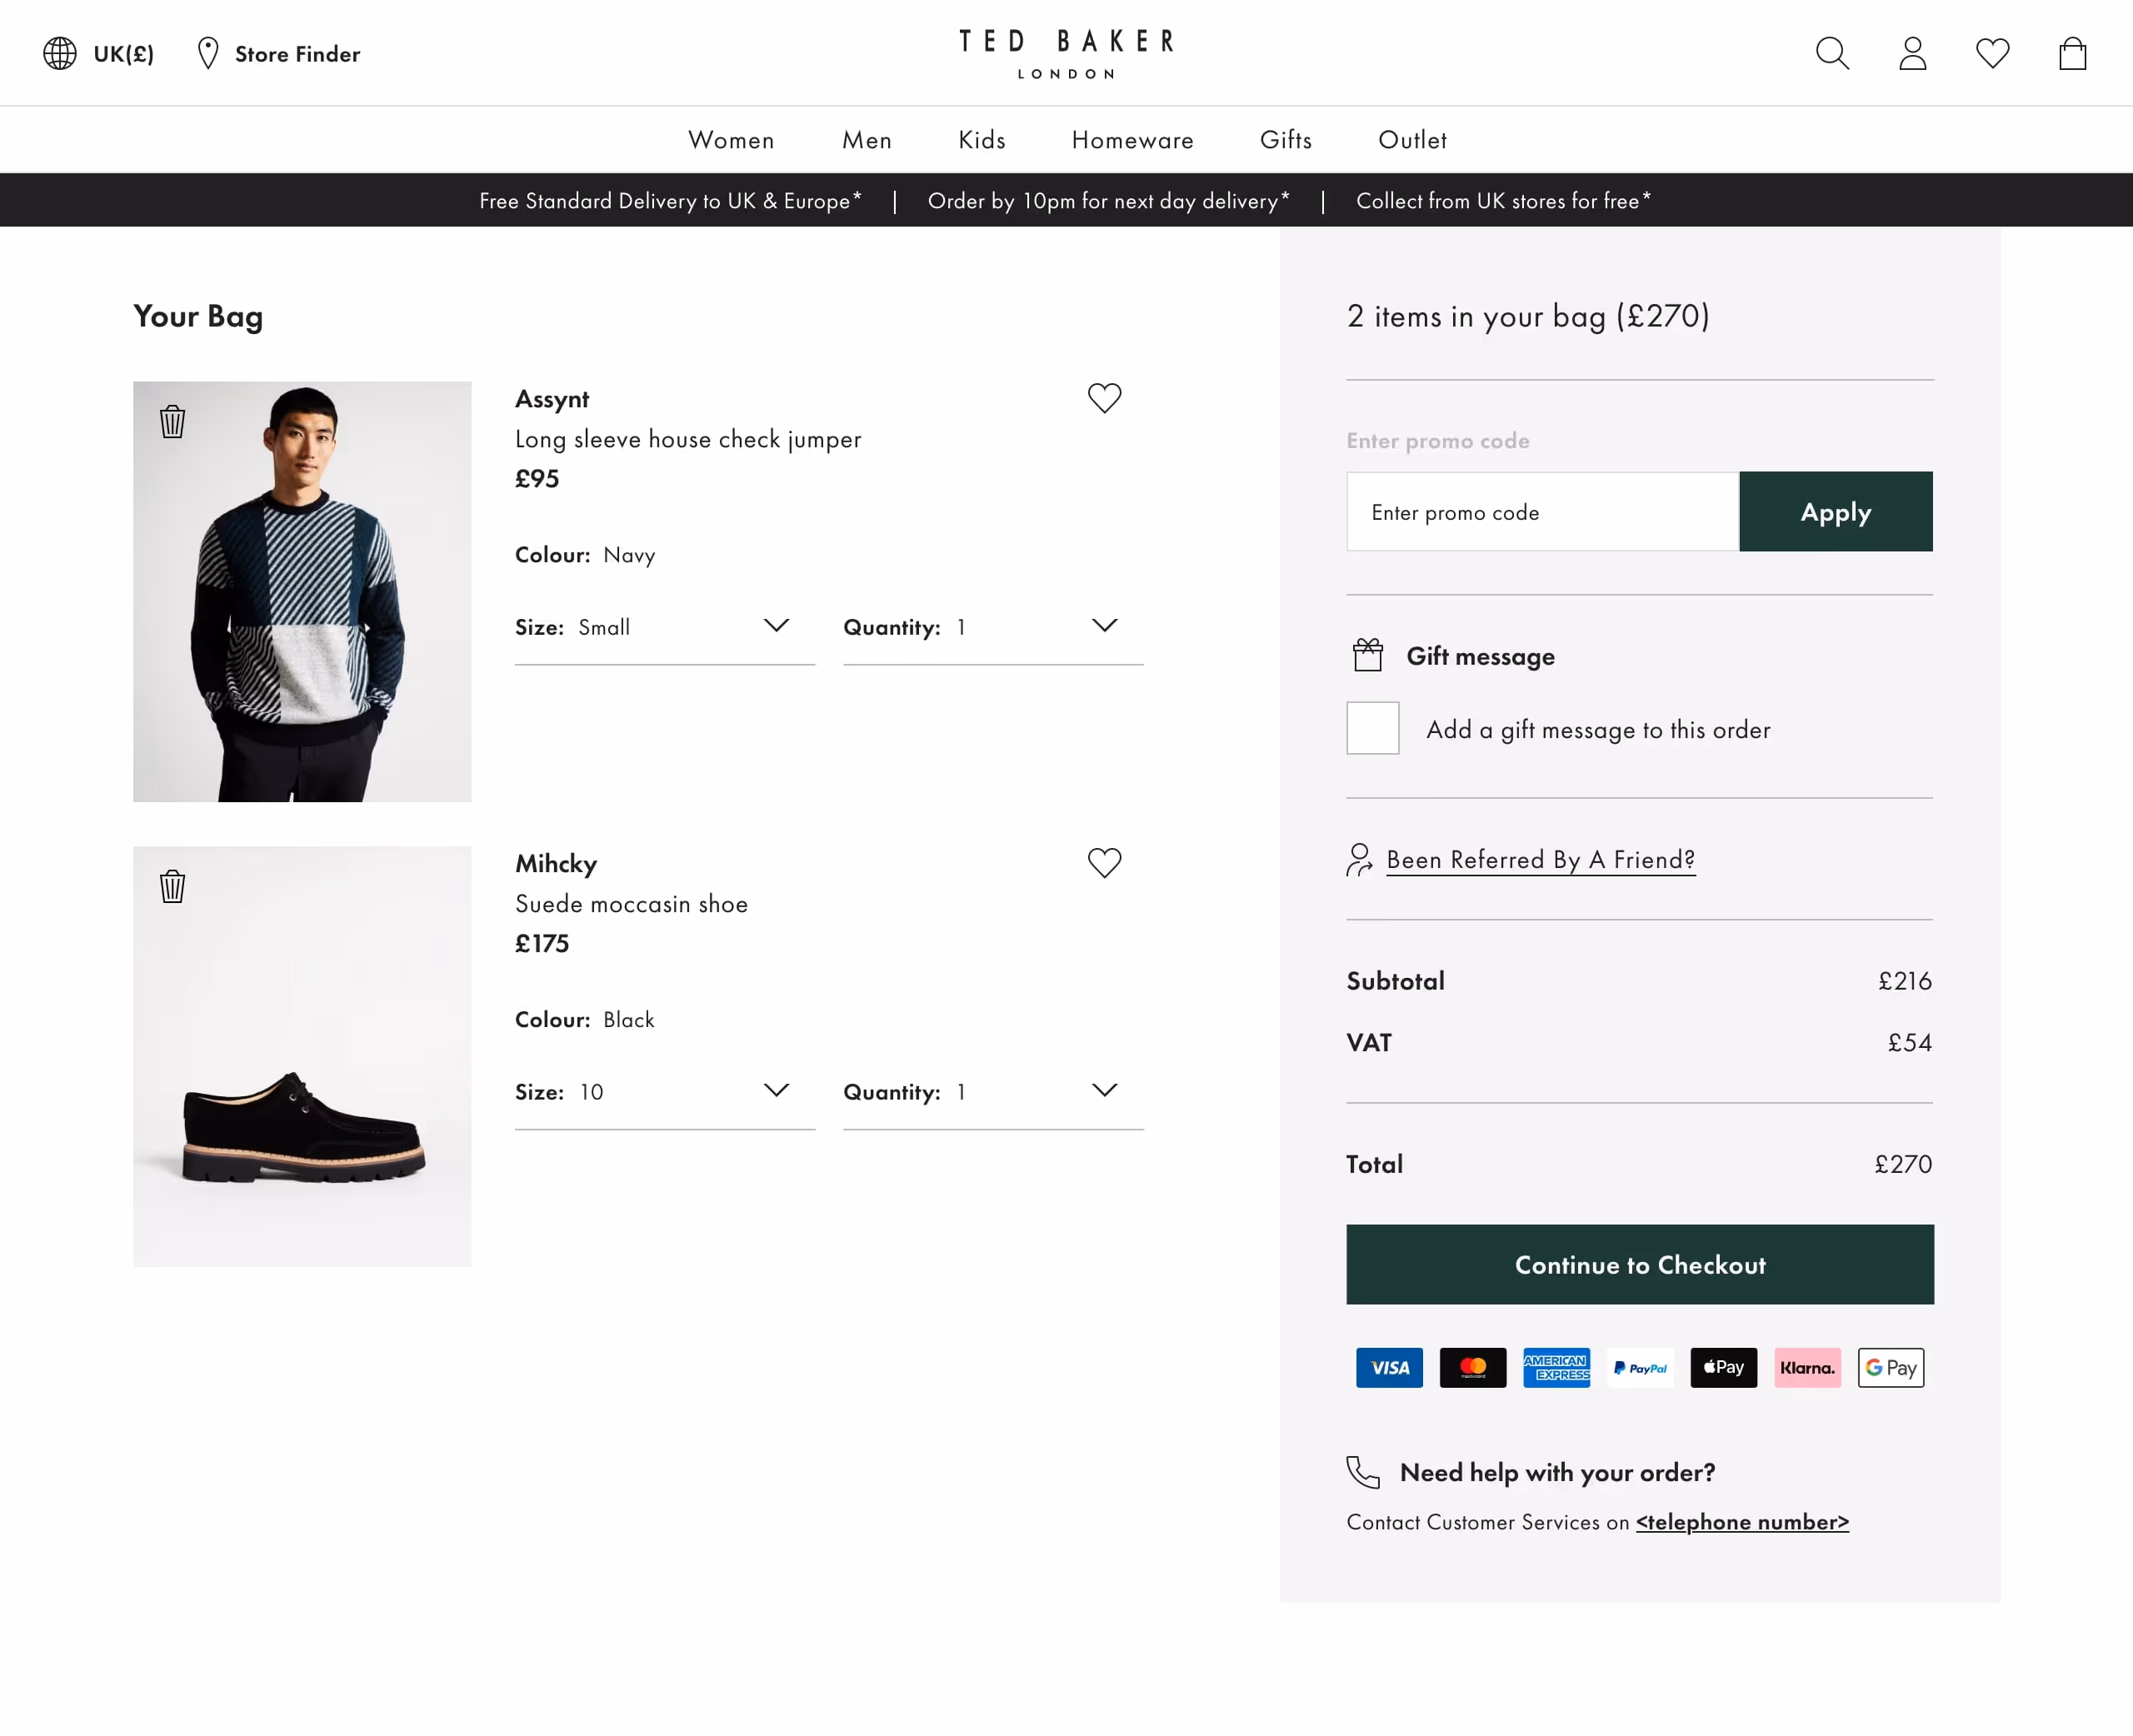Open Quantity dropdown for Assynt jumper
This screenshot has width=2133, height=1736.
(993, 627)
